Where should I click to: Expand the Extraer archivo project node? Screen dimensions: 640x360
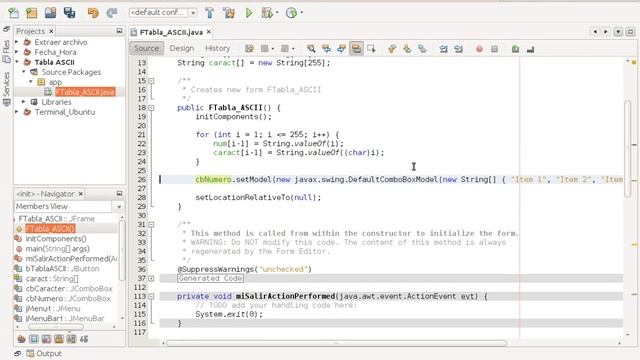[x=17, y=42]
